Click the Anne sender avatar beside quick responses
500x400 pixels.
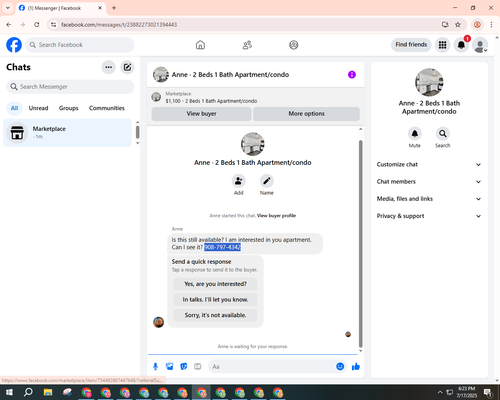(158, 322)
